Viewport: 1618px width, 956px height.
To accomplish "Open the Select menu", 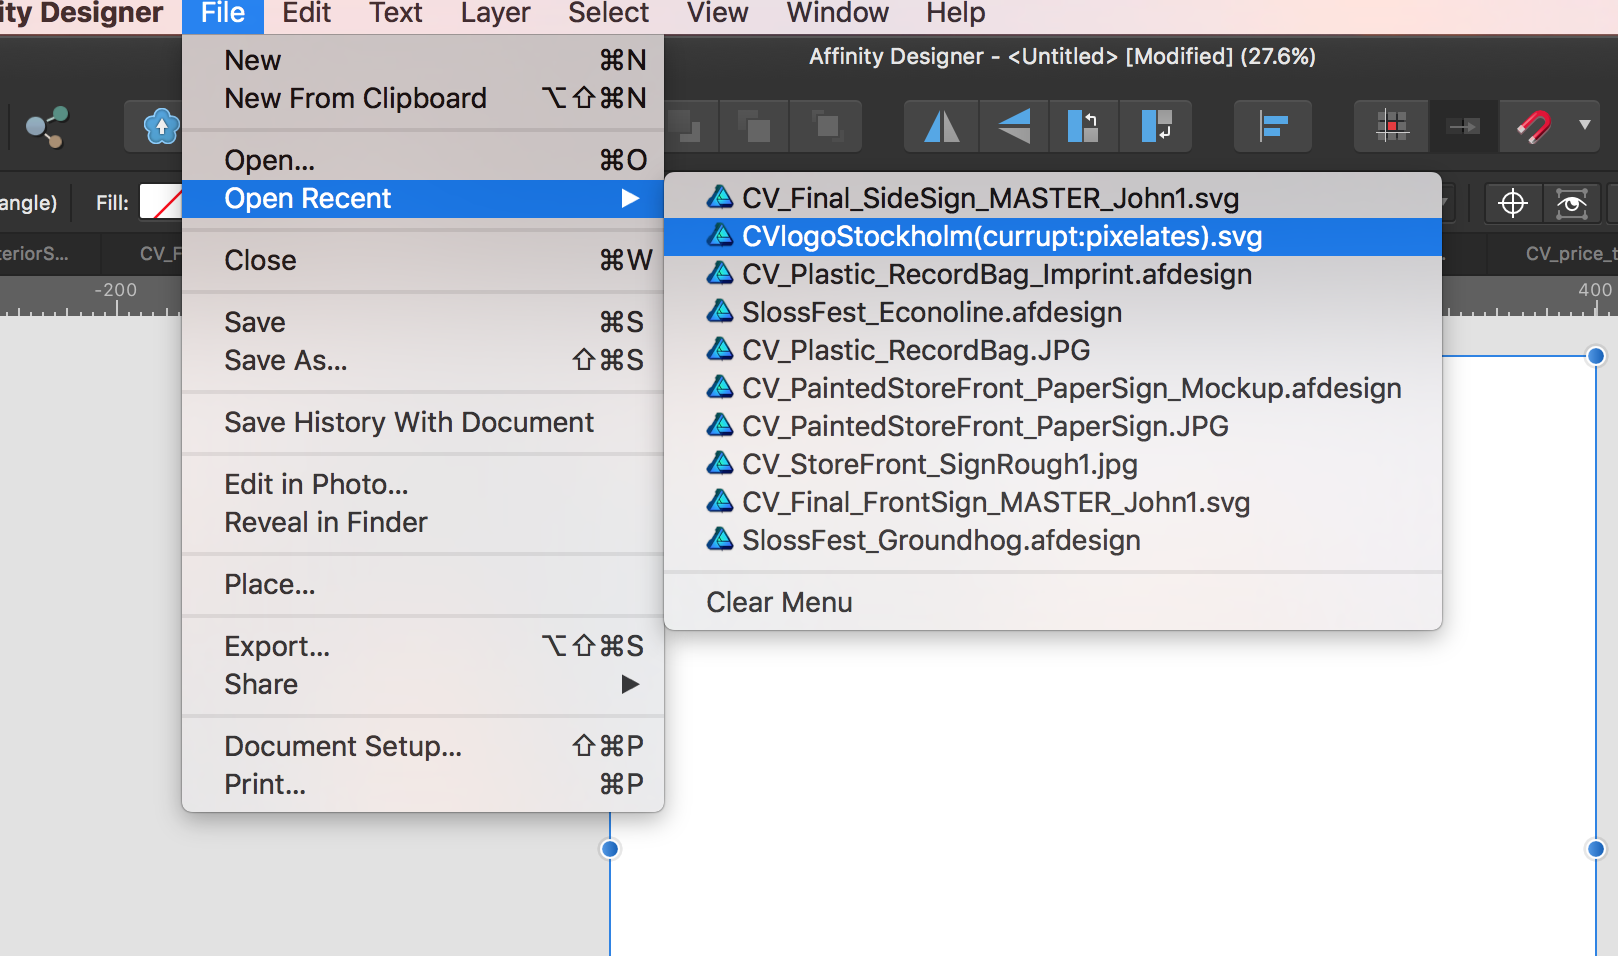I will point(608,13).
